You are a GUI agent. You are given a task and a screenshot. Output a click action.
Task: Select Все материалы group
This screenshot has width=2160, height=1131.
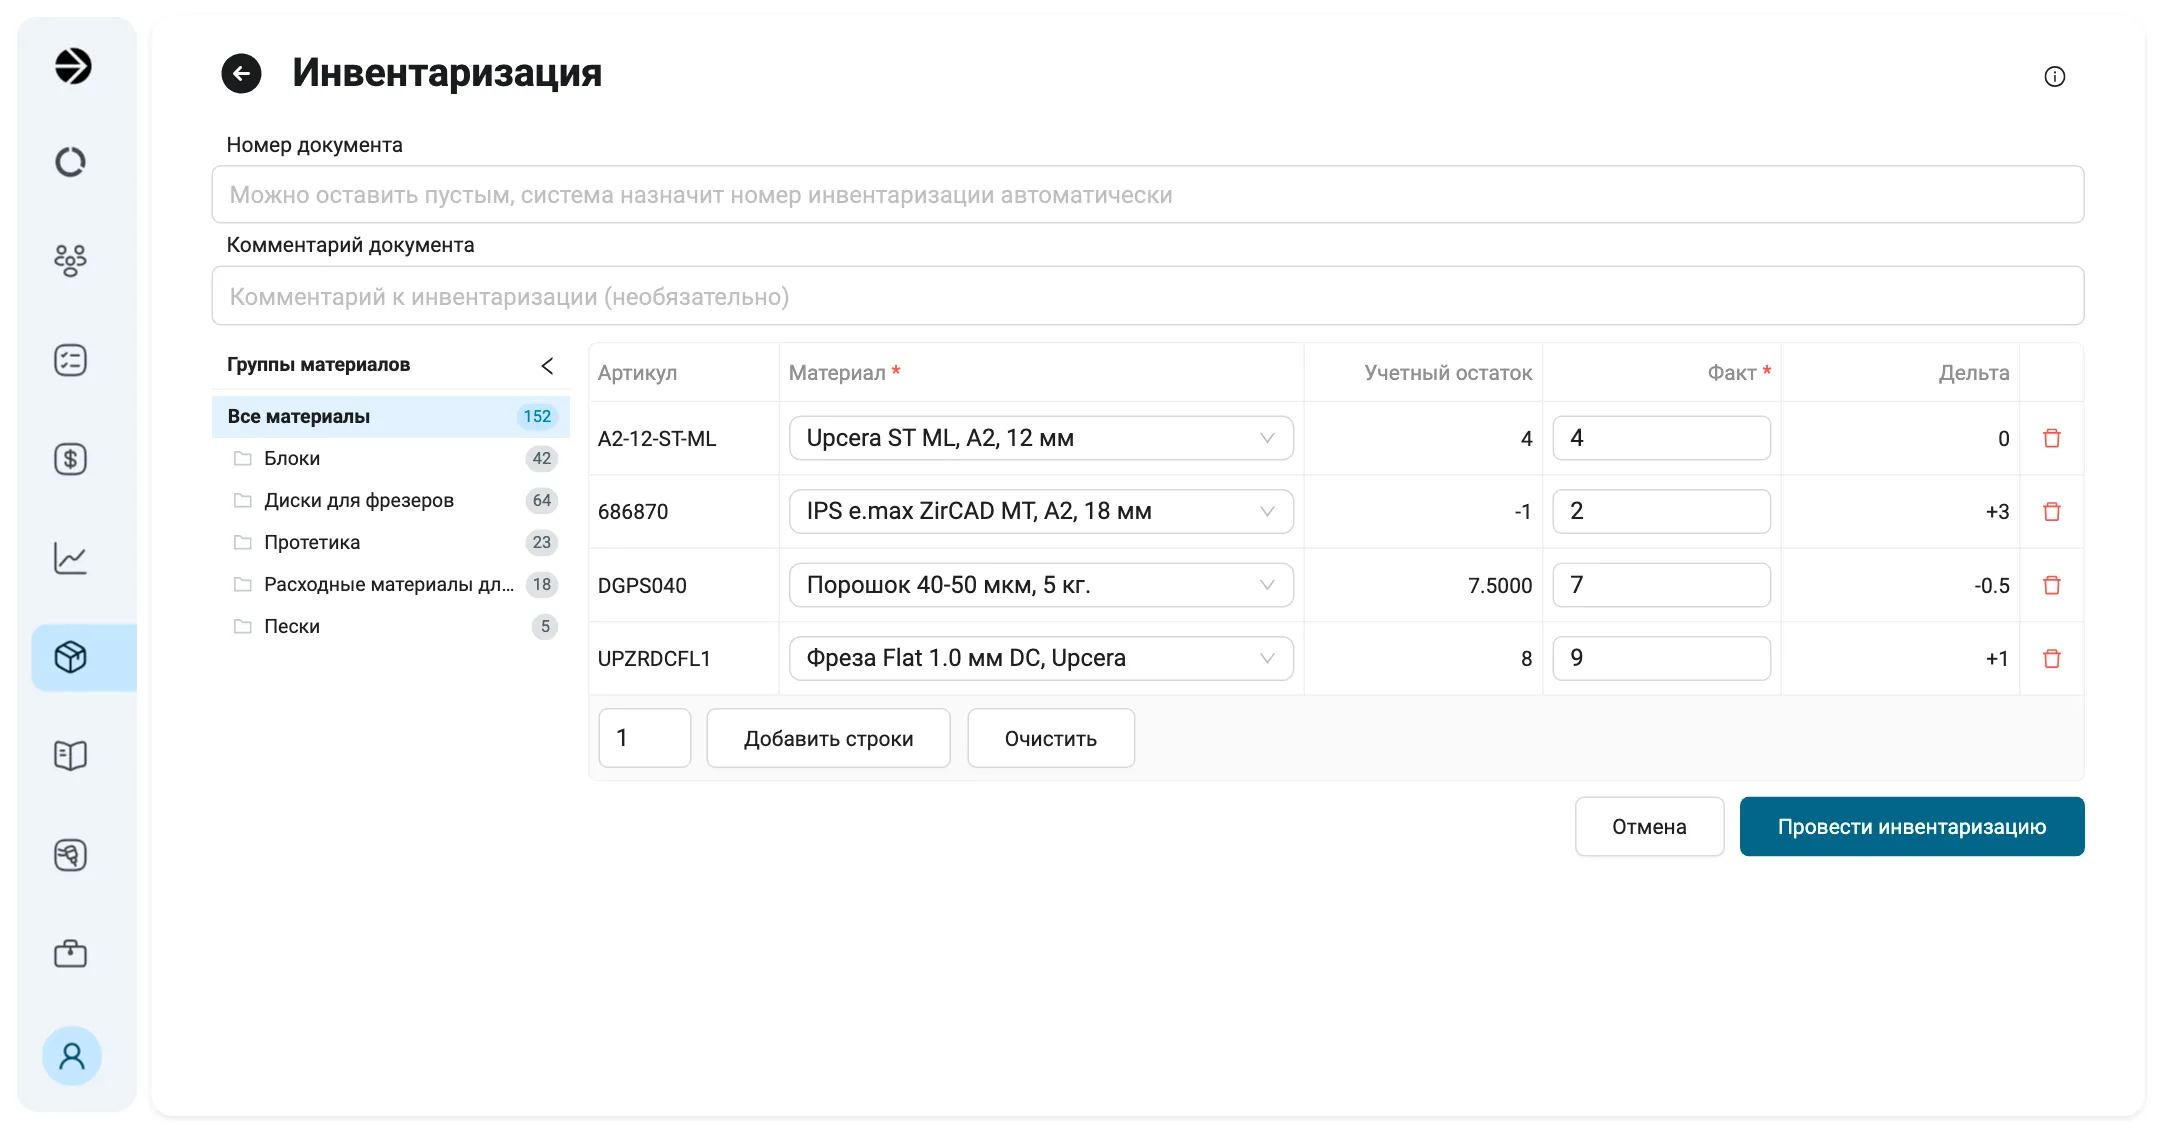[x=391, y=417]
